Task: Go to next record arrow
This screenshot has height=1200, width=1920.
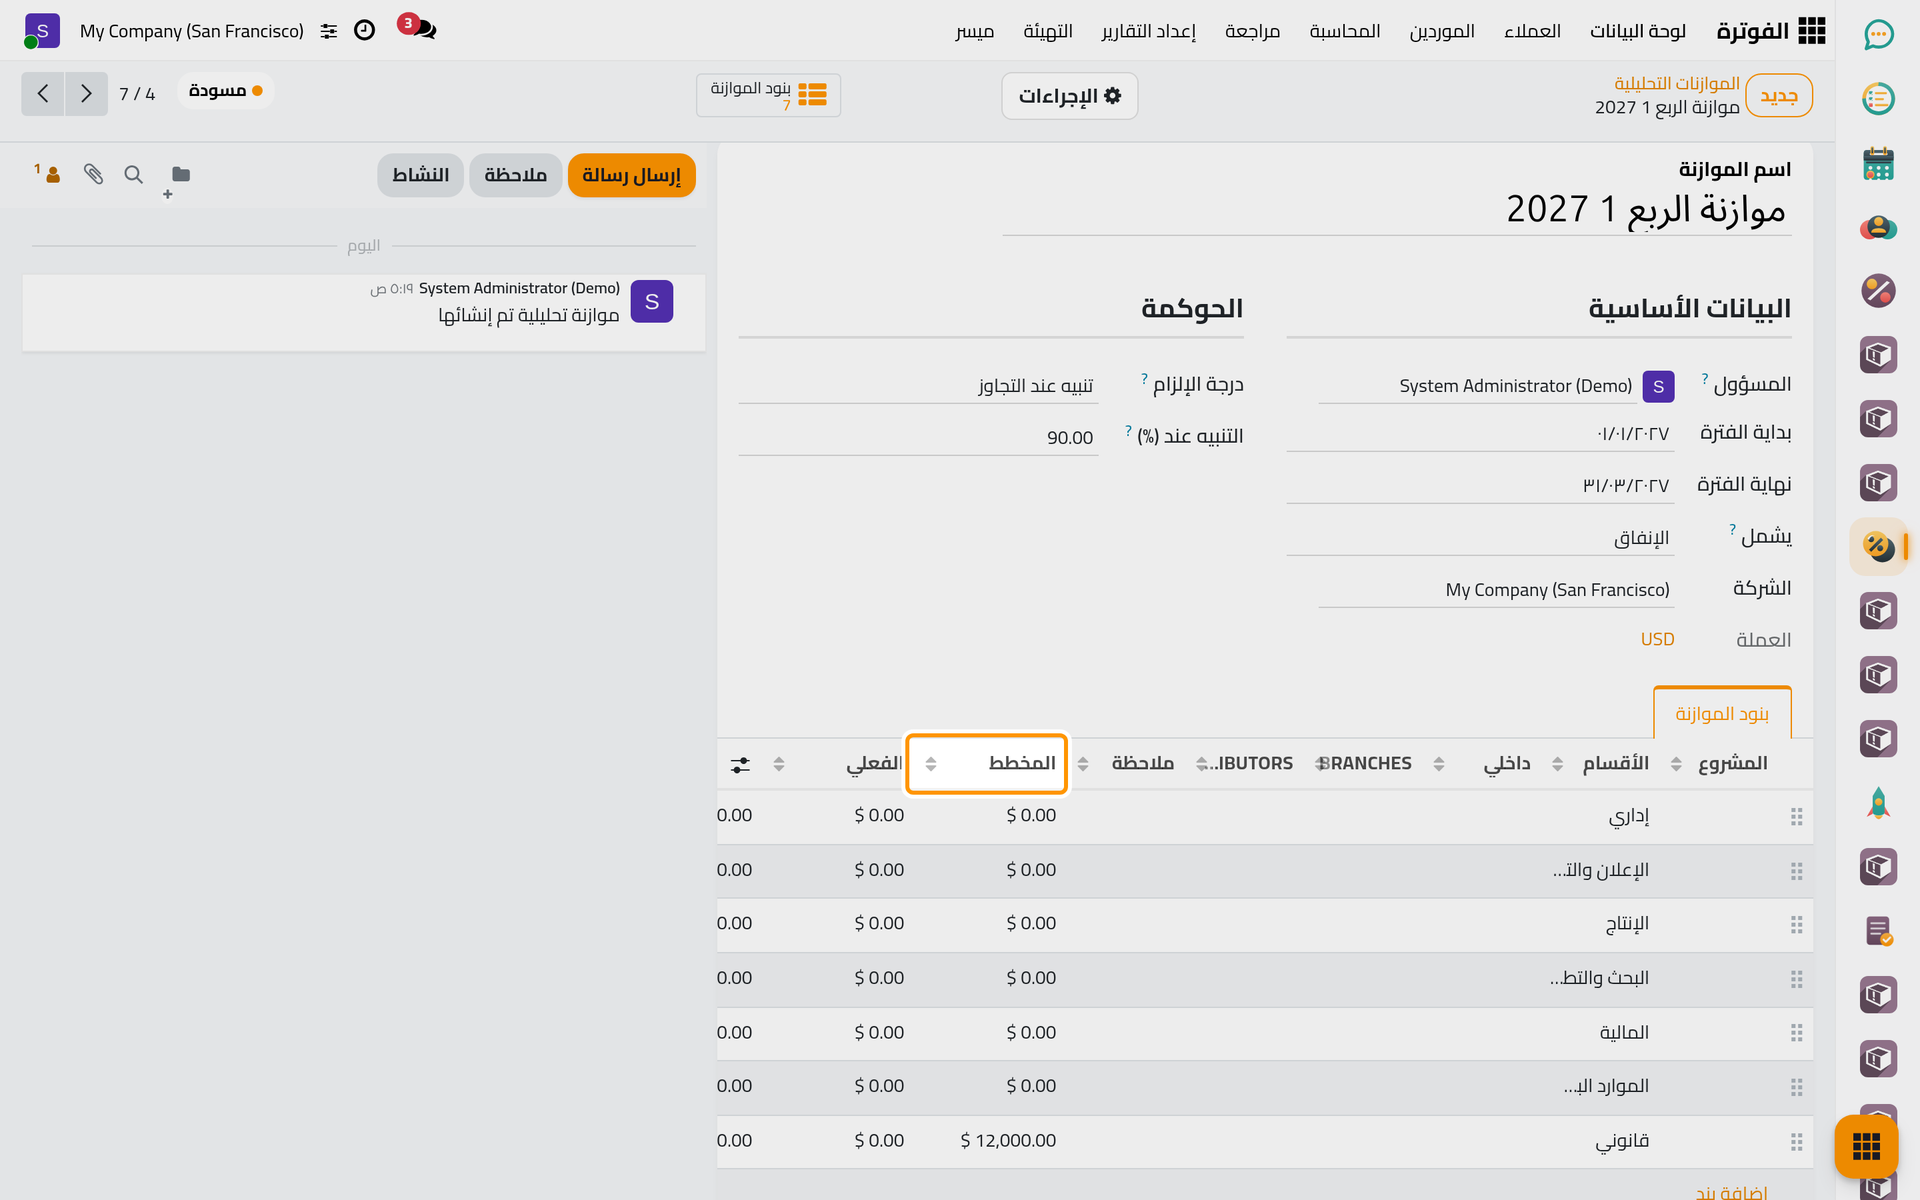Action: tap(86, 94)
